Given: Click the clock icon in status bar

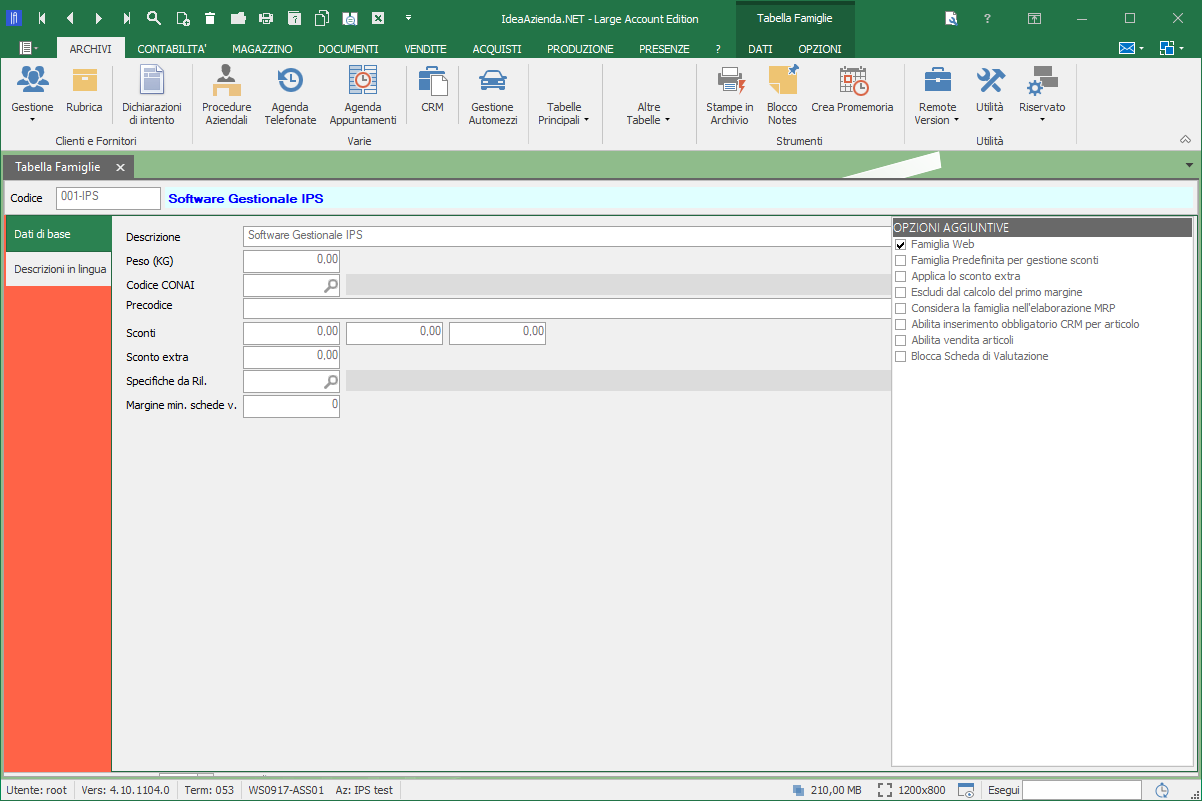Looking at the screenshot, I should 1162,790.
